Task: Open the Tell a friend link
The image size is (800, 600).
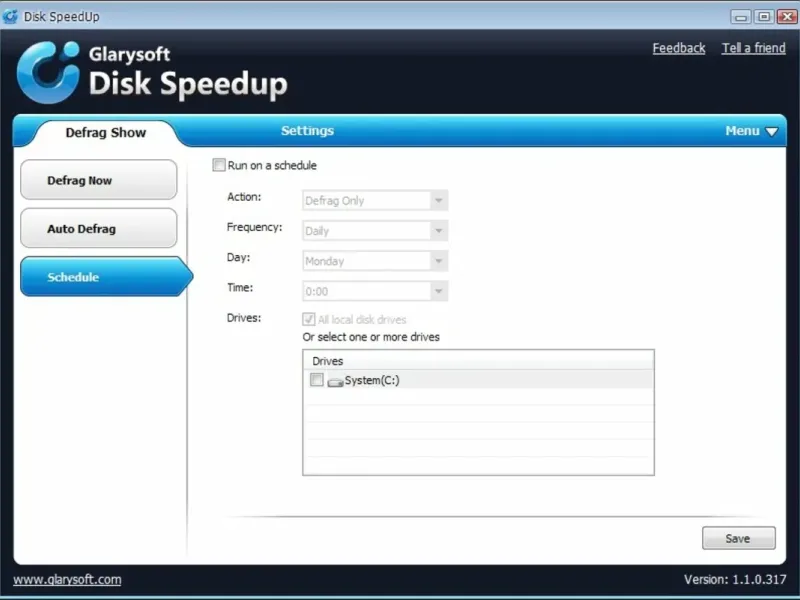Action: pyautogui.click(x=753, y=48)
